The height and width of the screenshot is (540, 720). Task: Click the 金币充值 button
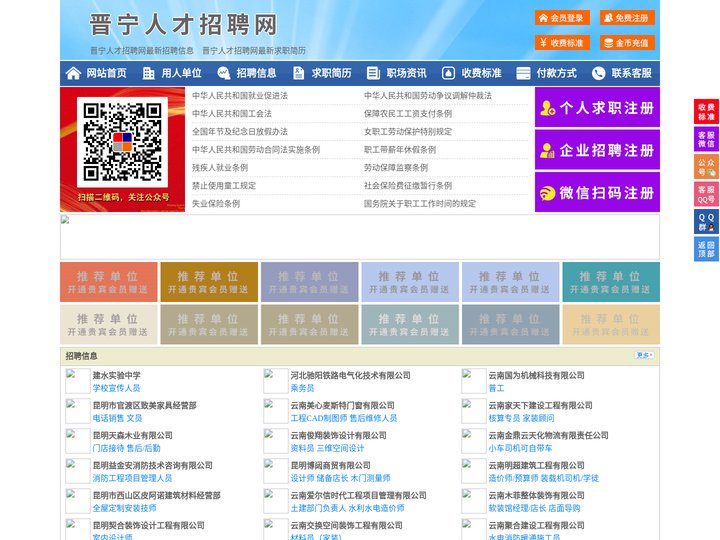(x=627, y=43)
